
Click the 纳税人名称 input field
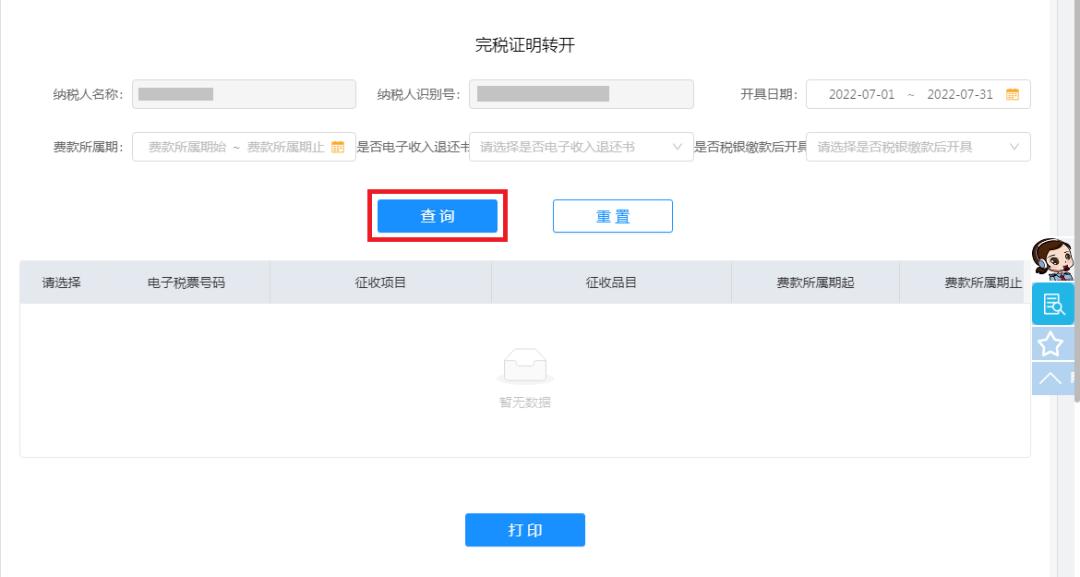pyautogui.click(x=244, y=94)
